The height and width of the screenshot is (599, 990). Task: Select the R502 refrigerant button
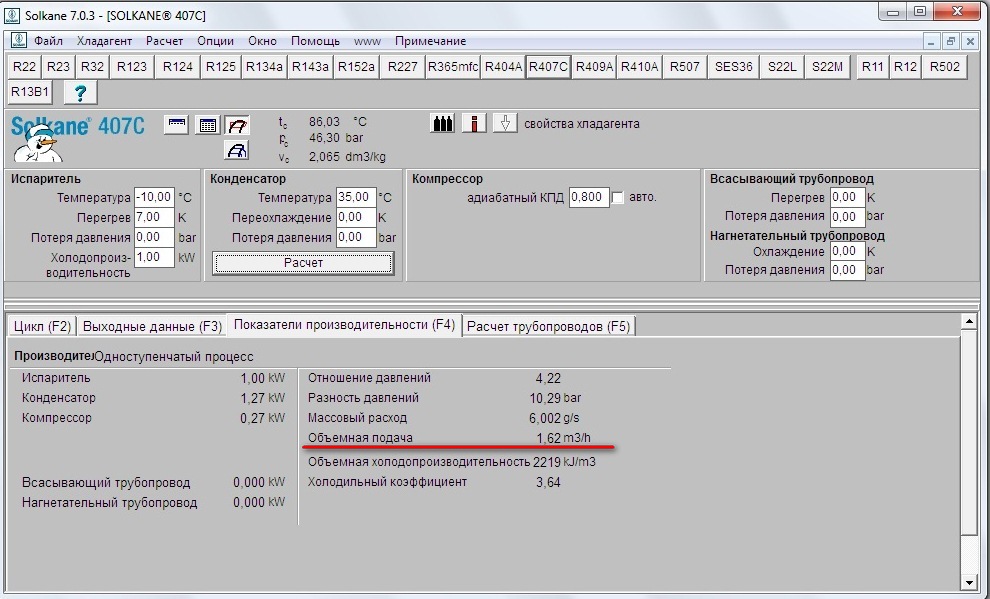(x=945, y=67)
